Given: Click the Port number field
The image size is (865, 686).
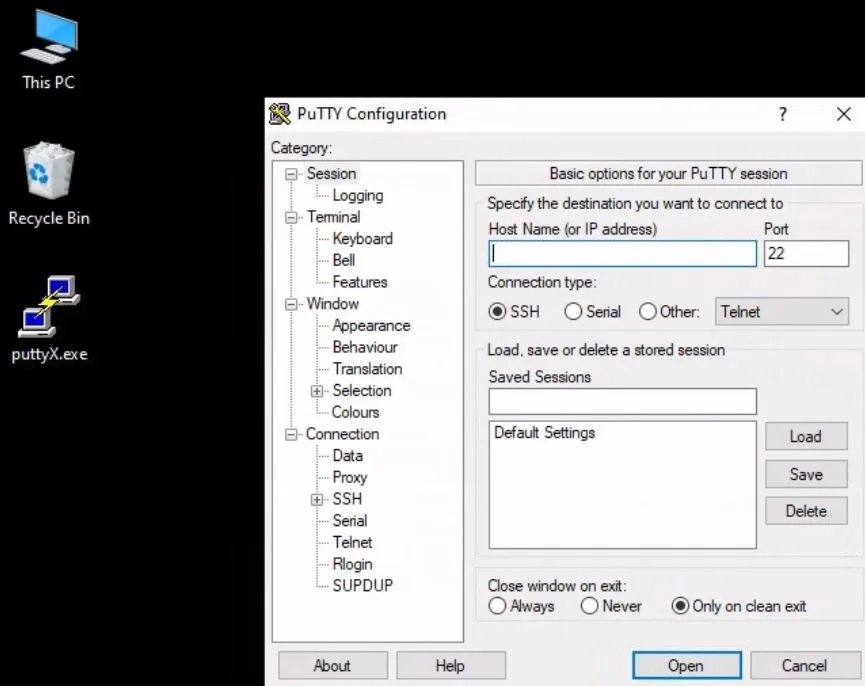Looking at the screenshot, I should pos(806,254).
